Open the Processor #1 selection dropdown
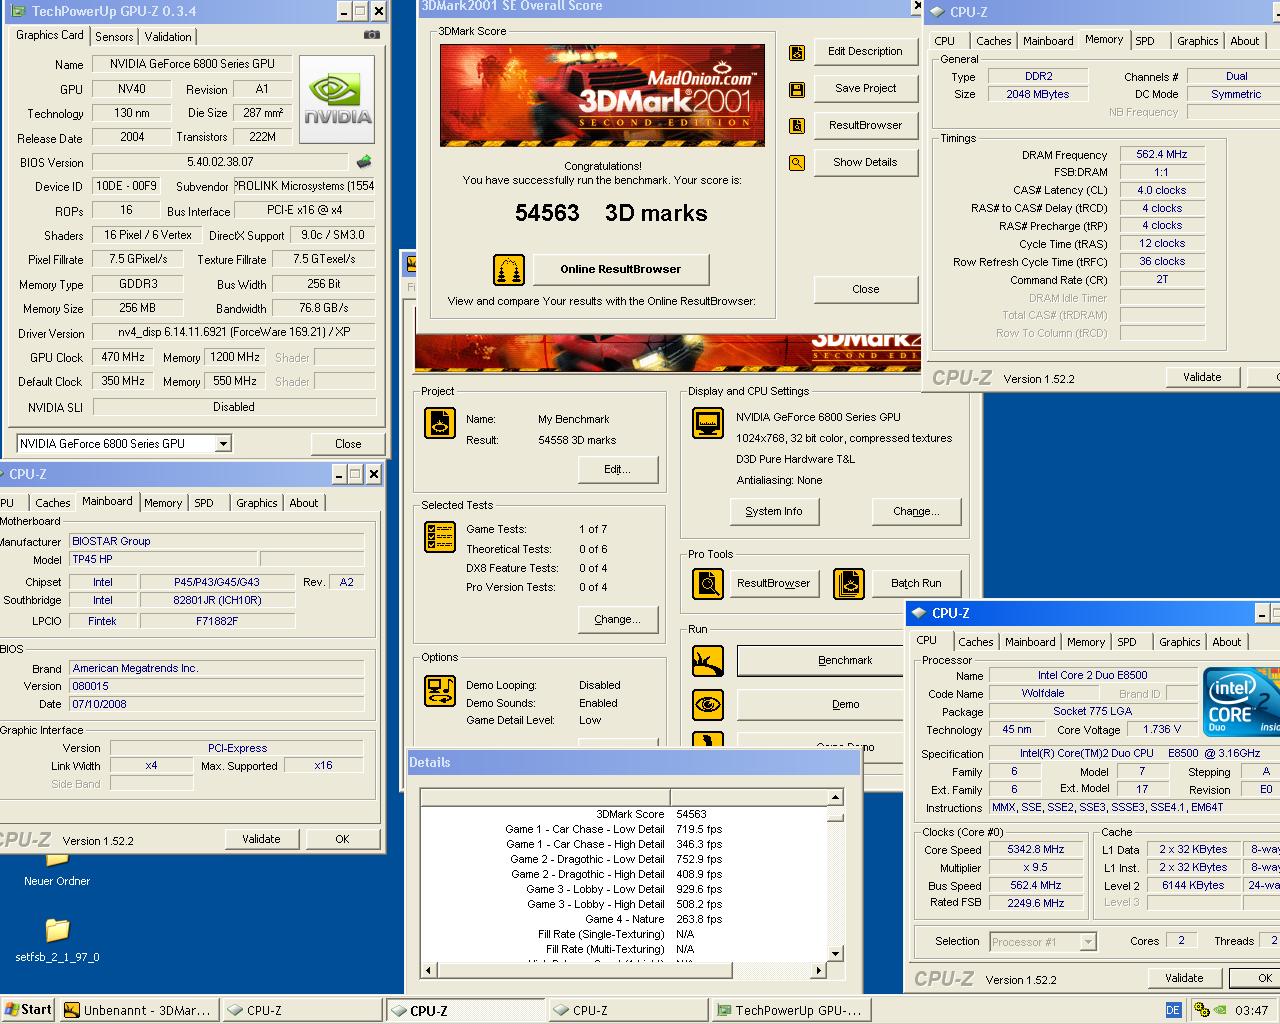1280x1024 pixels. coord(1088,942)
